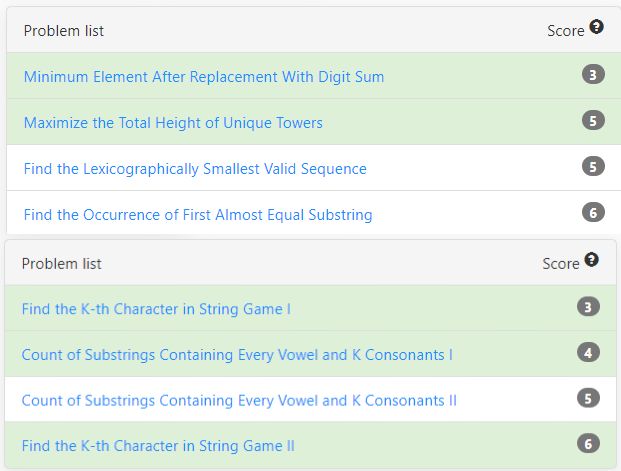This screenshot has width=621, height=471.
Task: Click the first Problem list header
Action: (x=64, y=31)
